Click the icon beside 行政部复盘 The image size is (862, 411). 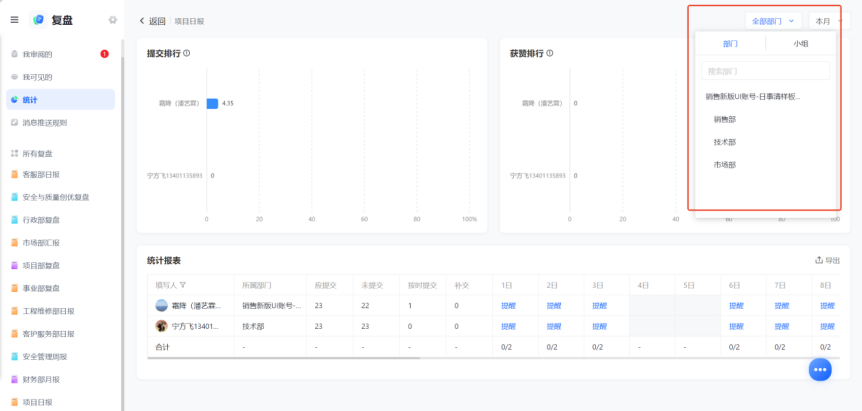coord(15,220)
